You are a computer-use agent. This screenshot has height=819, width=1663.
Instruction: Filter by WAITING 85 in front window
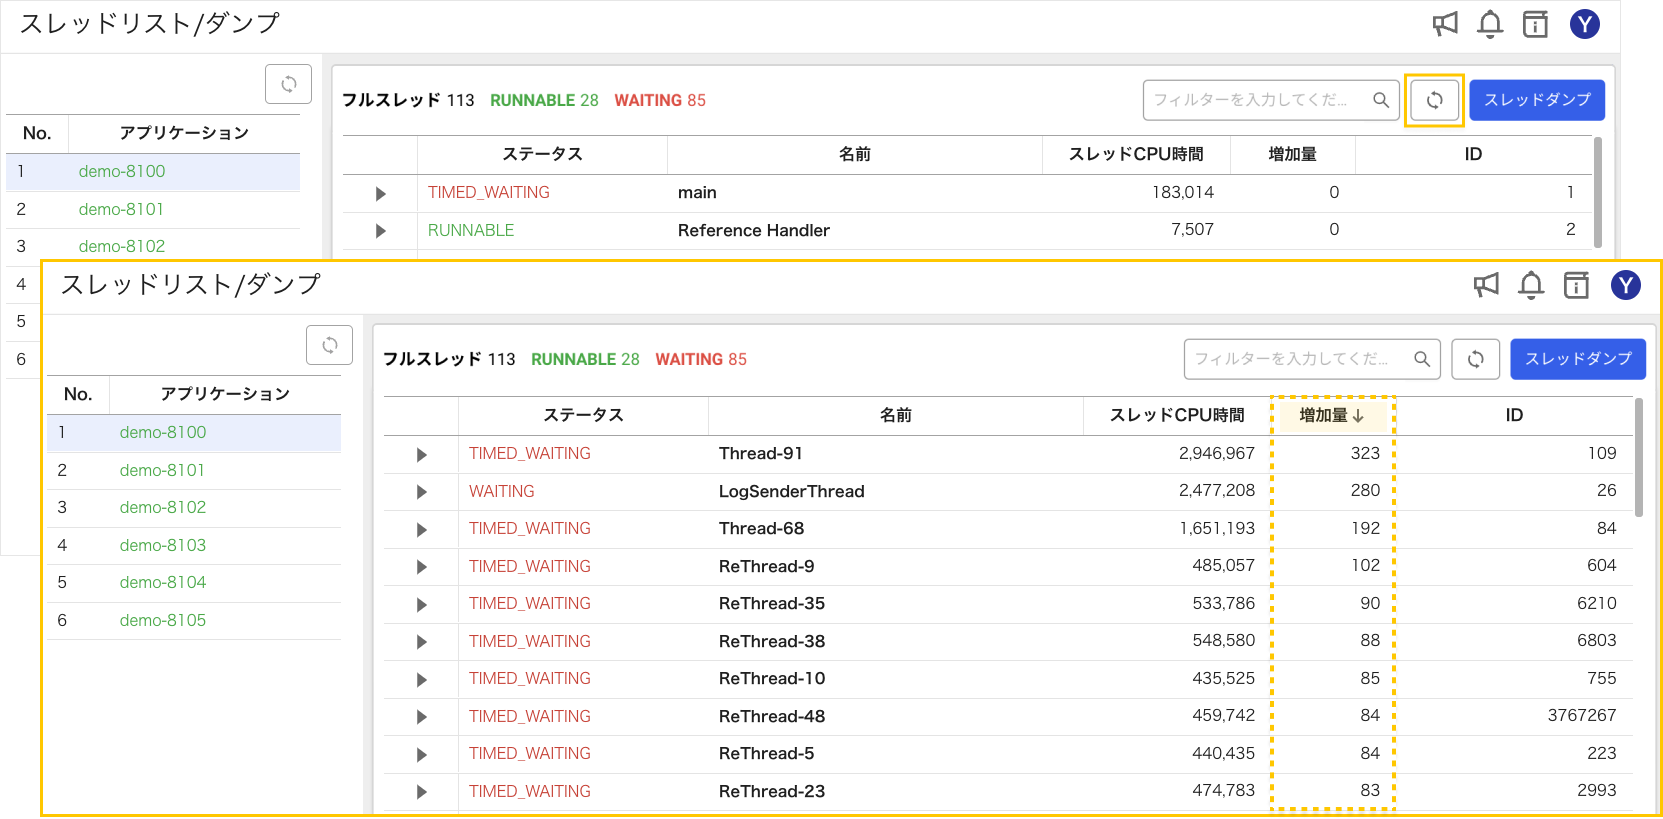pos(701,359)
